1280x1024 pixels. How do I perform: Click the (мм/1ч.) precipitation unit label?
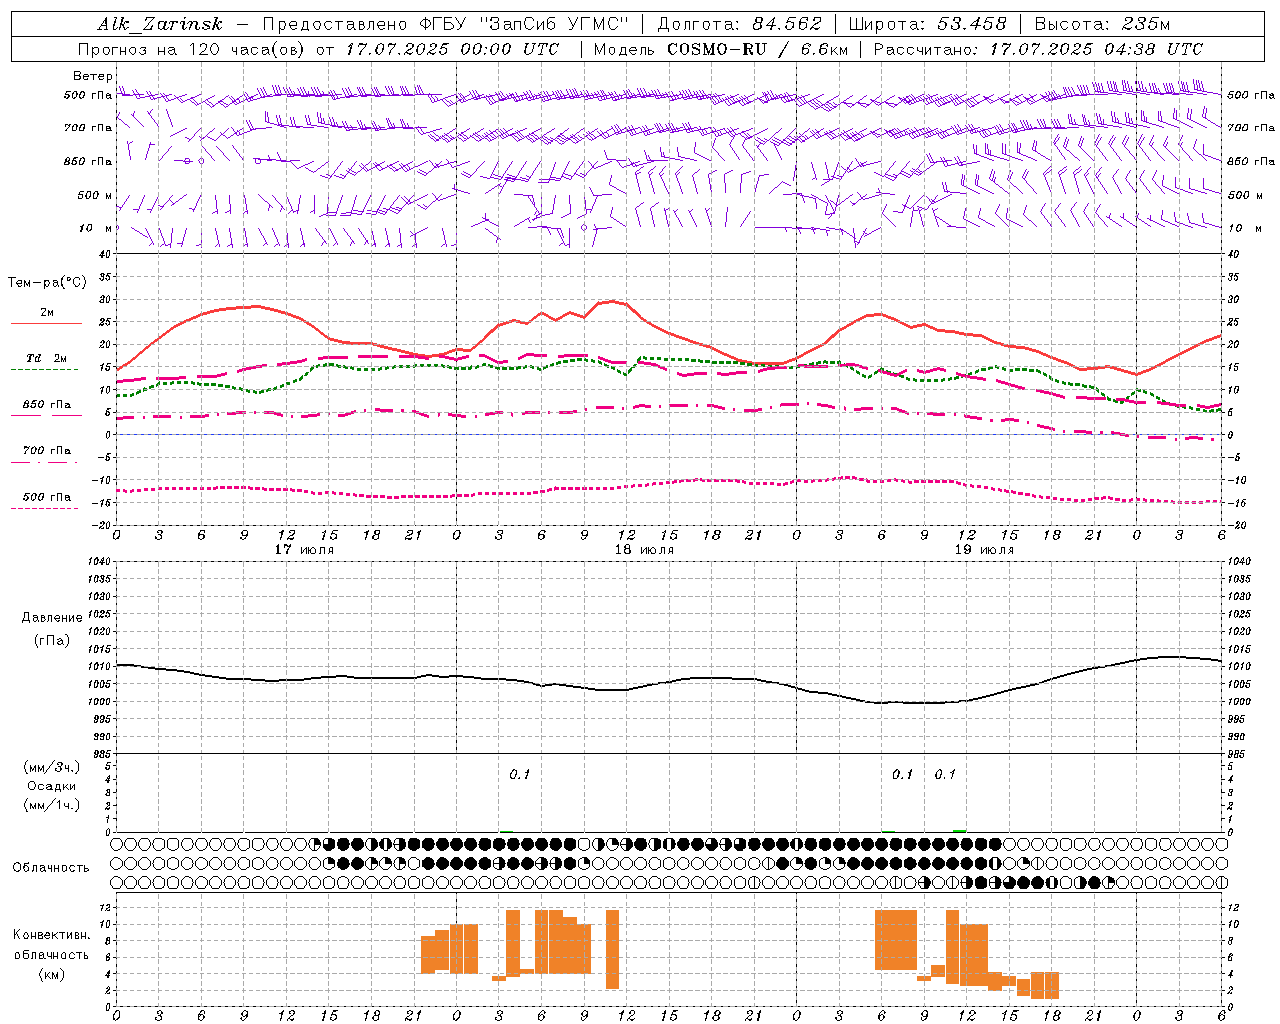pyautogui.click(x=51, y=806)
